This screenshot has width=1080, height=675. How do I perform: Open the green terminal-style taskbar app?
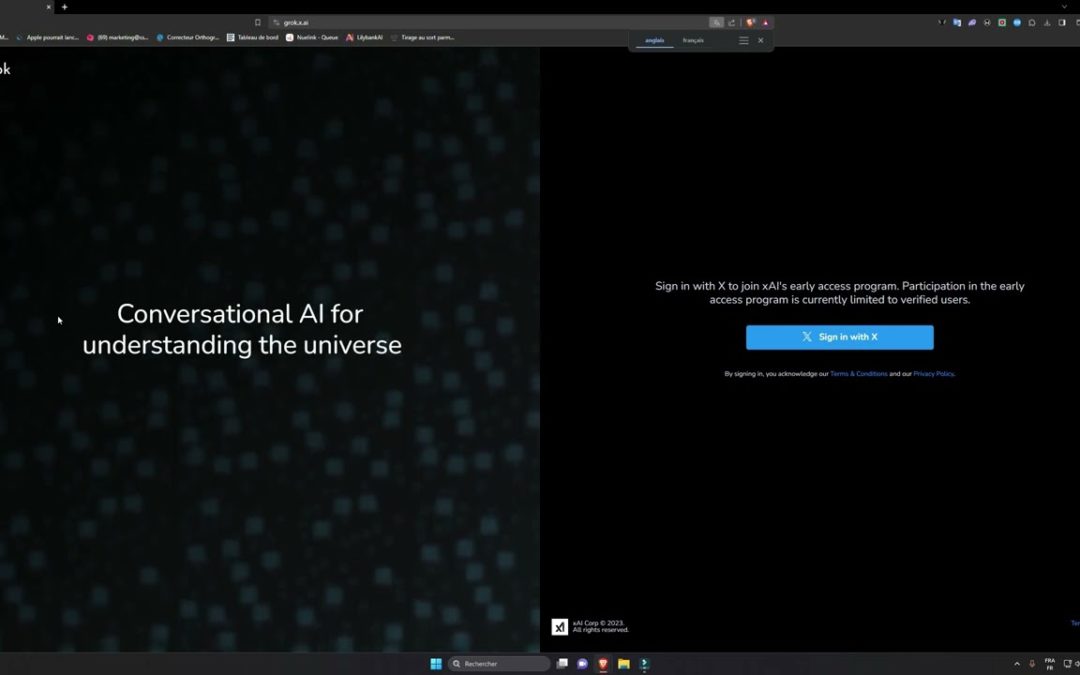point(644,664)
